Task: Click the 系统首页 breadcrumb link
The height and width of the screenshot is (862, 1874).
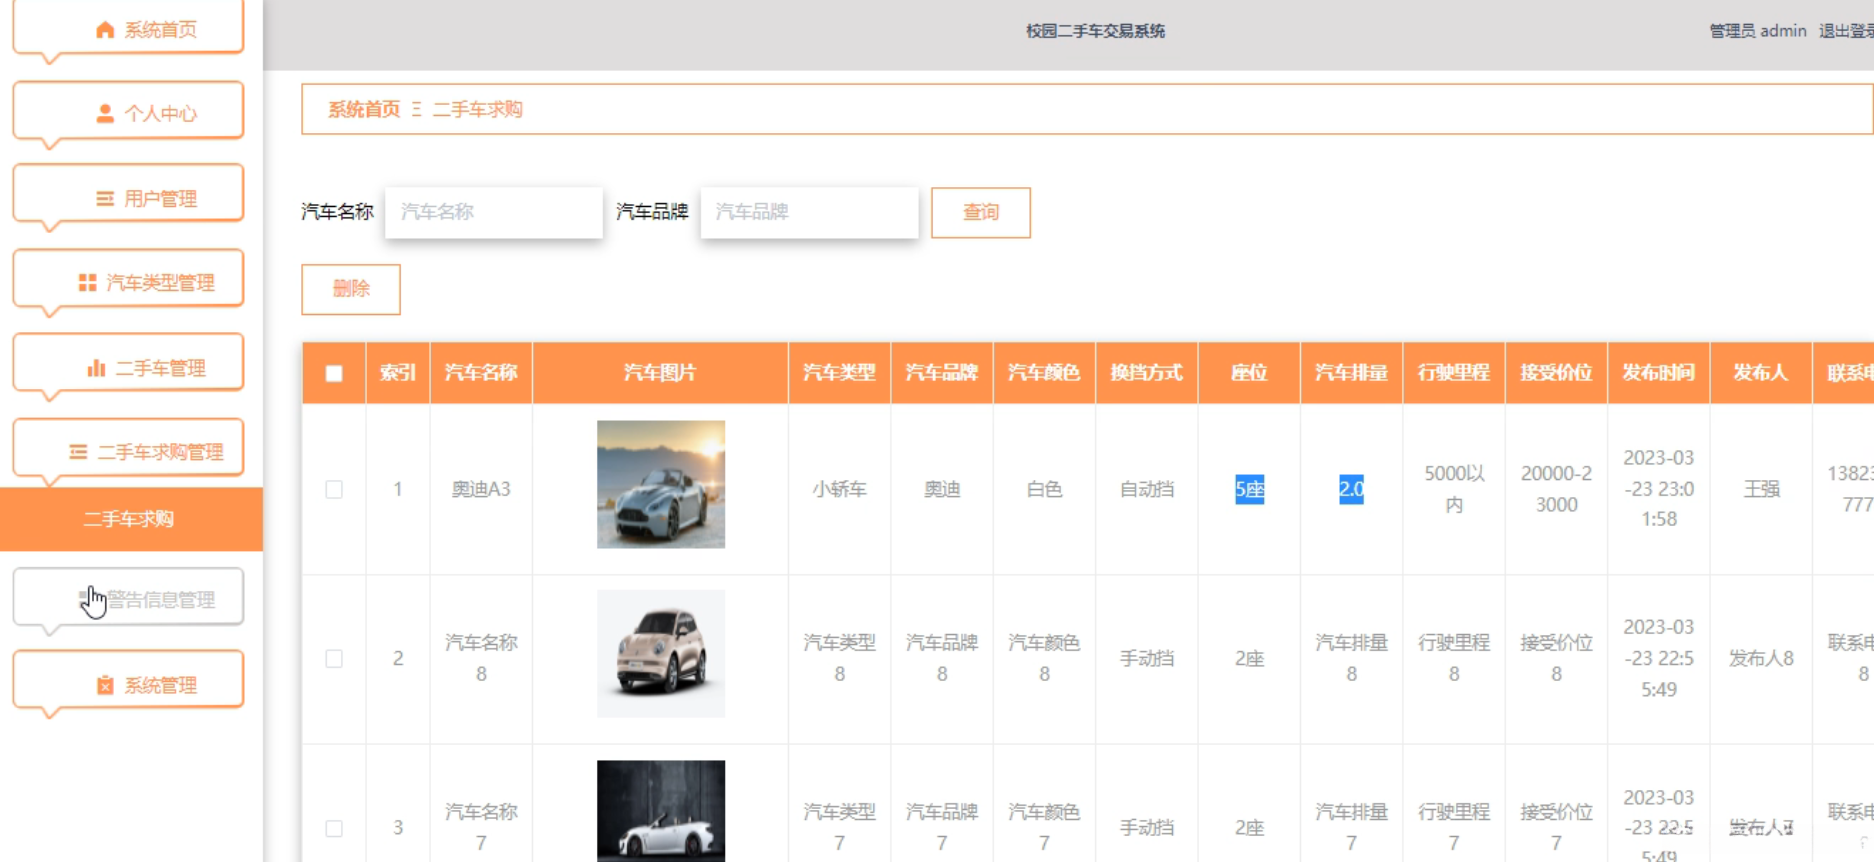Action: (x=364, y=109)
